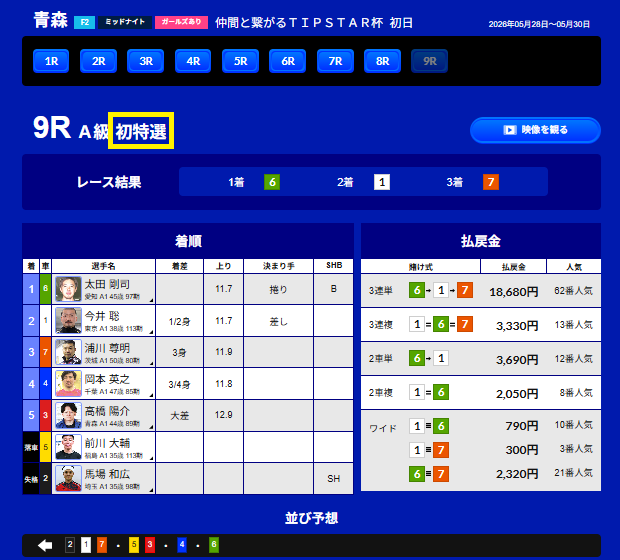
Task: Click the name 今井 聡
Action: (x=102, y=316)
